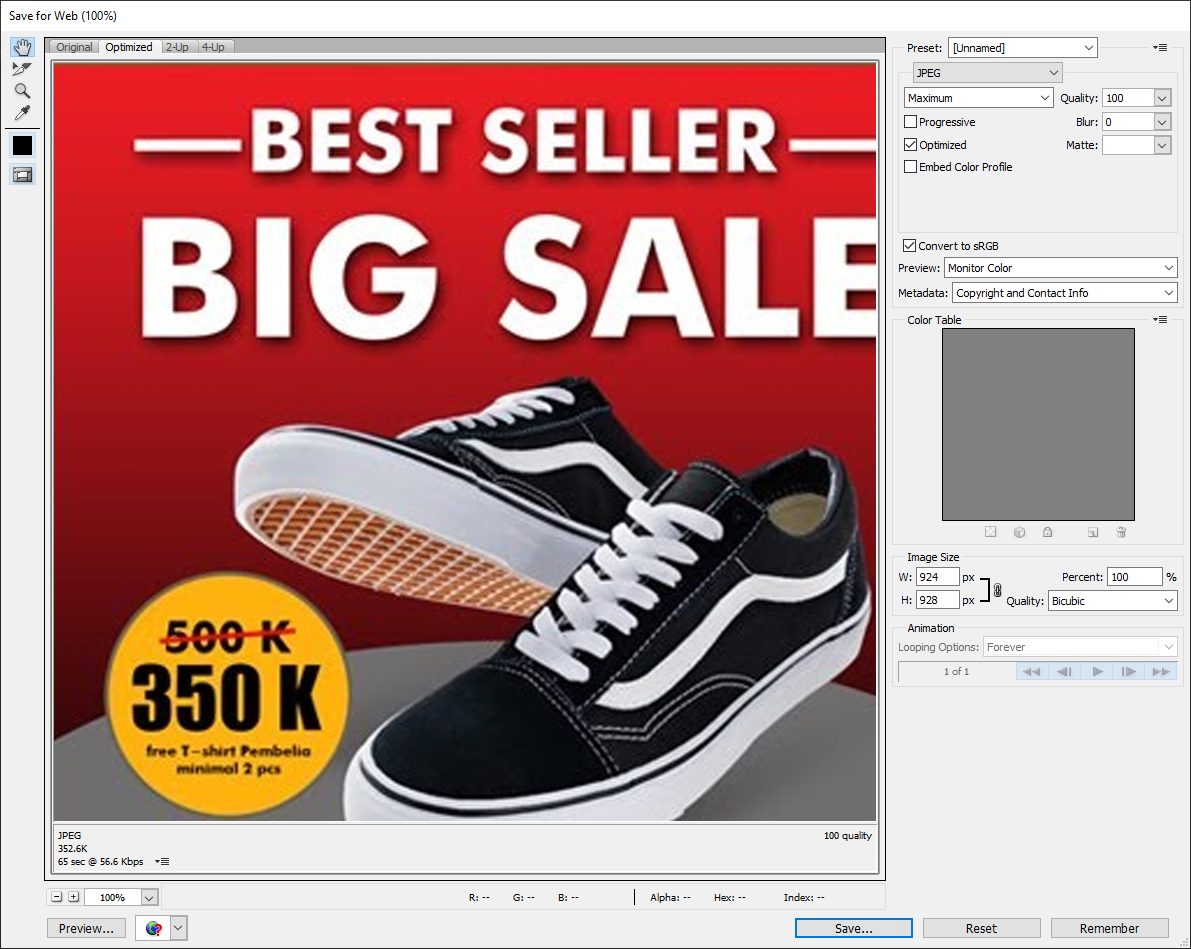Open the browser selection dropdown arrow
This screenshot has height=949, width=1191.
click(178, 928)
